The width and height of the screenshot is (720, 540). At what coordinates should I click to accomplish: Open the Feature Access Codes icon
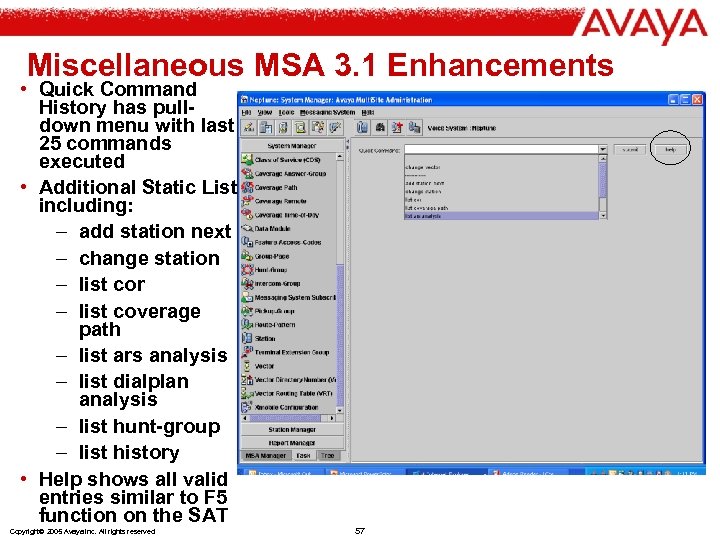point(248,242)
